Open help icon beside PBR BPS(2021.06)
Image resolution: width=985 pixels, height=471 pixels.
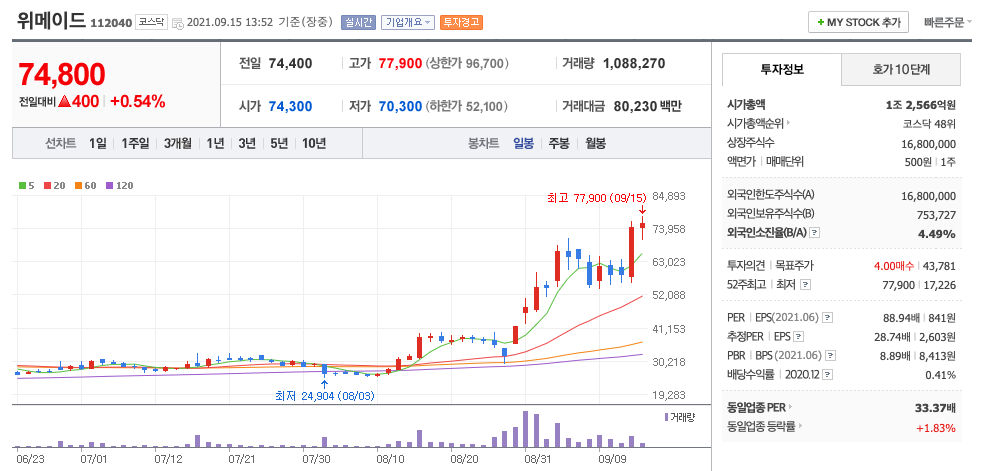click(830, 356)
